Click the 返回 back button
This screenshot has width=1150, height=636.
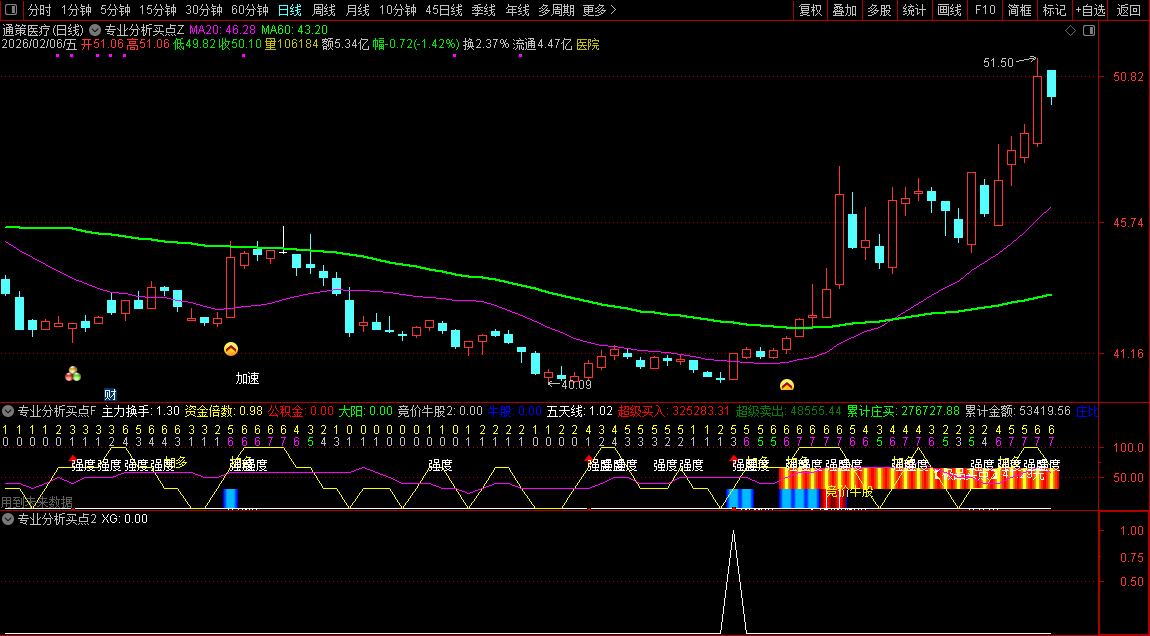pos(1129,10)
